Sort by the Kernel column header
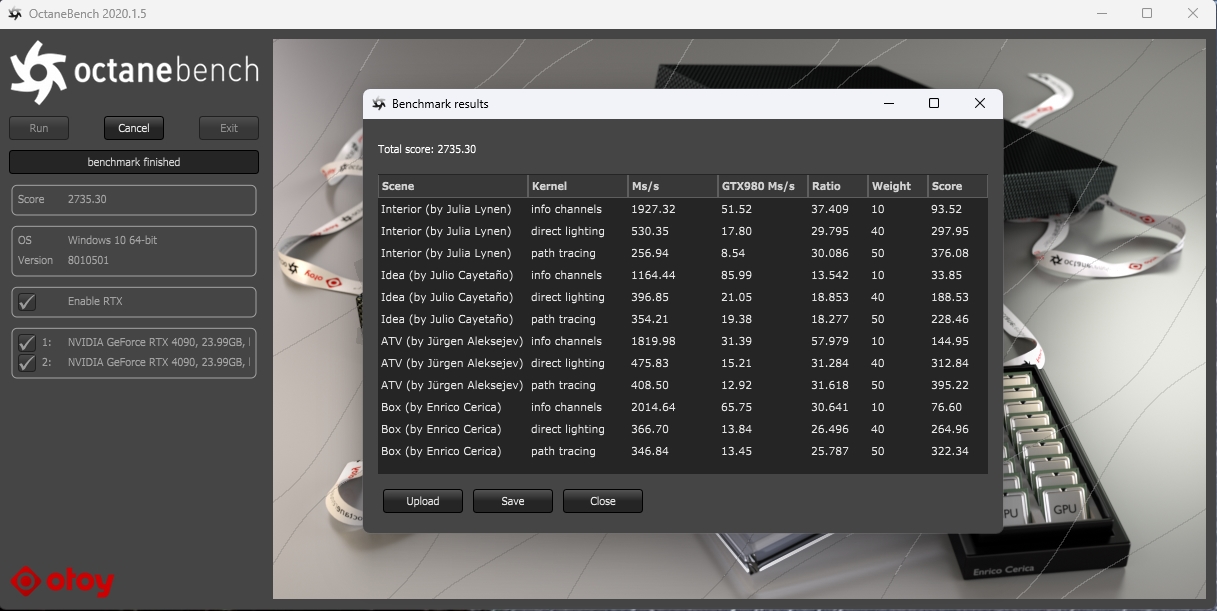The image size is (1217, 611). (x=578, y=186)
